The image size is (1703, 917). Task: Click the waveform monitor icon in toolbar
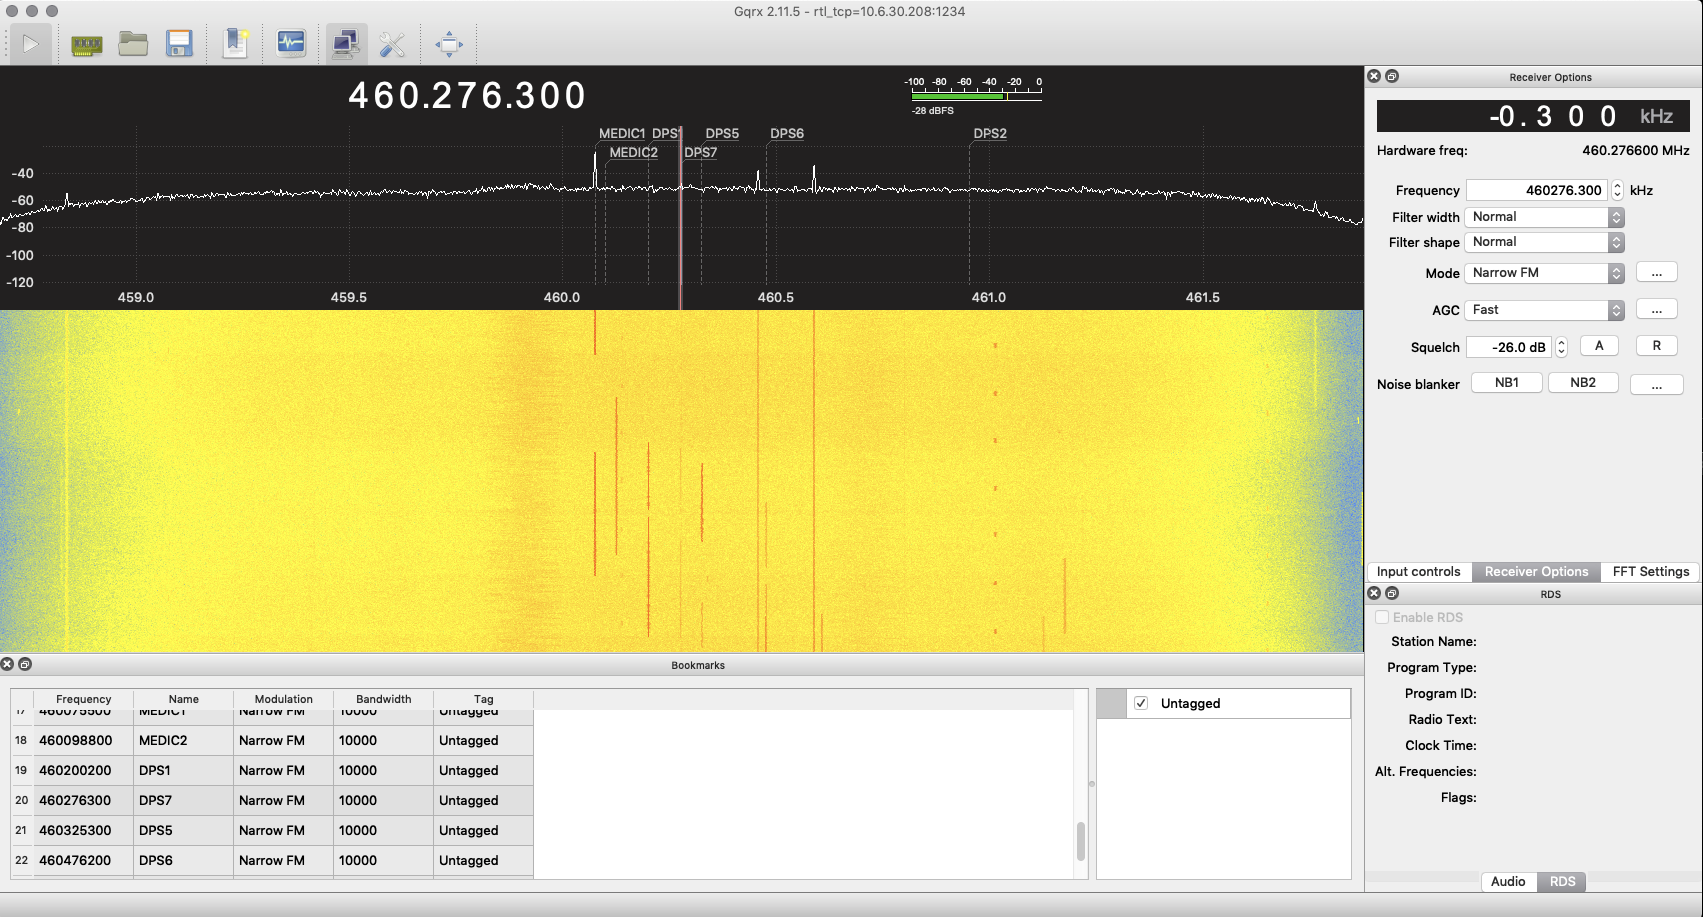coord(291,43)
